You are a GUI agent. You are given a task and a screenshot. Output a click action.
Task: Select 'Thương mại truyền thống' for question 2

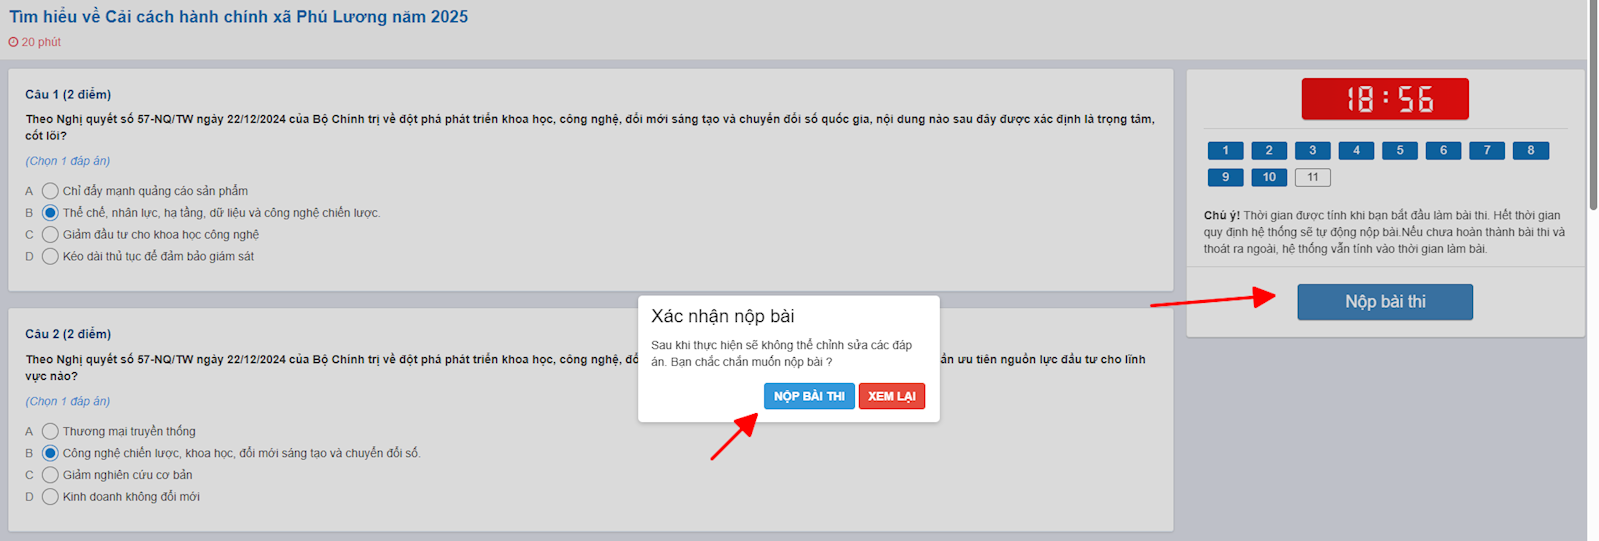click(51, 432)
